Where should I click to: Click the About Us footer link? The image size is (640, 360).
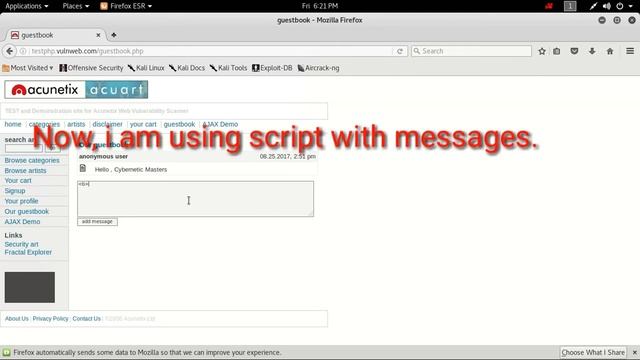point(17,319)
